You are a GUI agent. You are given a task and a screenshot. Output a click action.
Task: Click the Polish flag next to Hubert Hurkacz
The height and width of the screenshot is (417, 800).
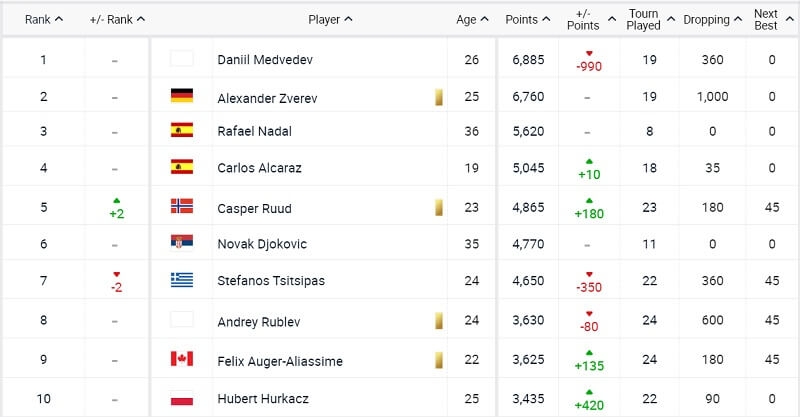pos(181,397)
